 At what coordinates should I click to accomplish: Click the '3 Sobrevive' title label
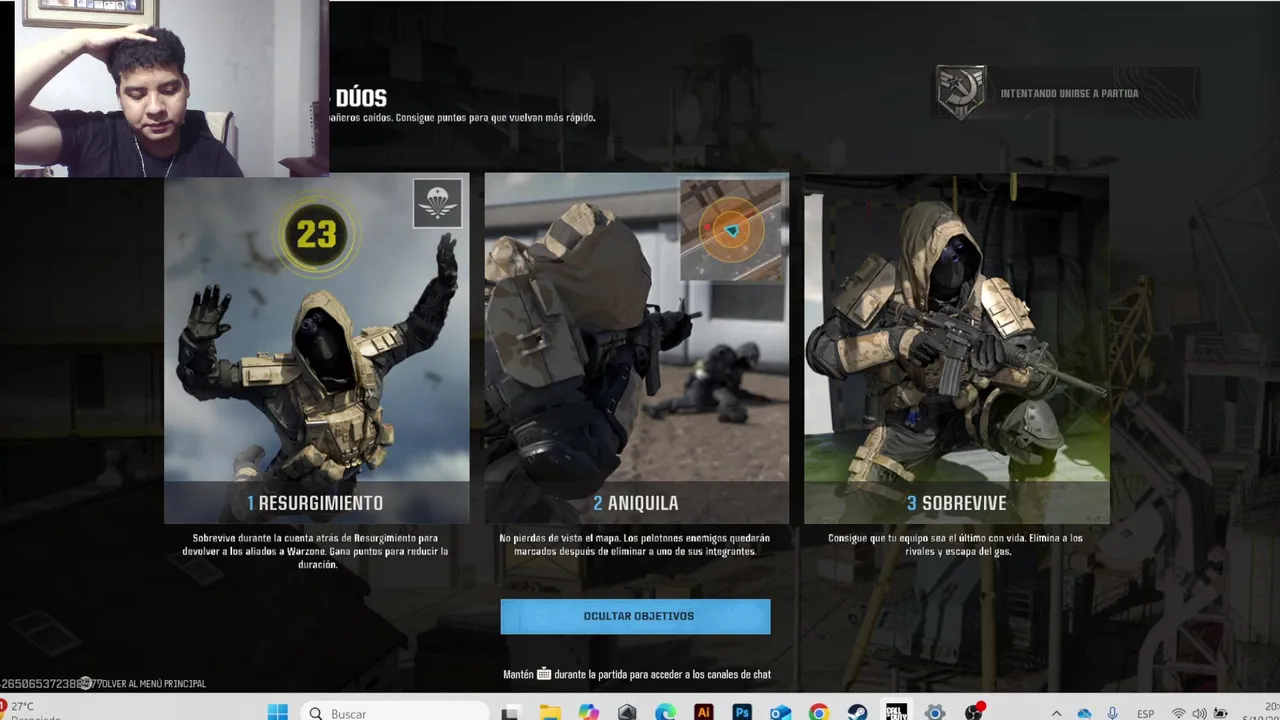(x=957, y=503)
